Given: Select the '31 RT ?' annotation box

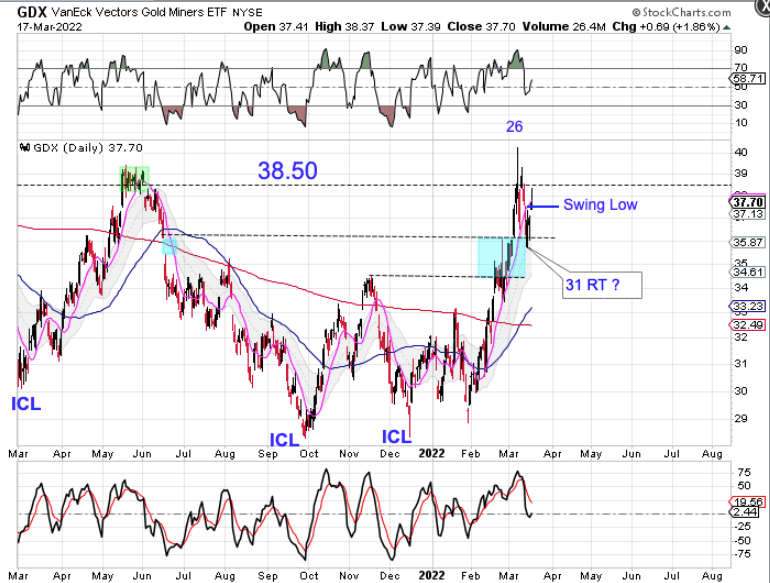Looking at the screenshot, I should click(x=596, y=285).
